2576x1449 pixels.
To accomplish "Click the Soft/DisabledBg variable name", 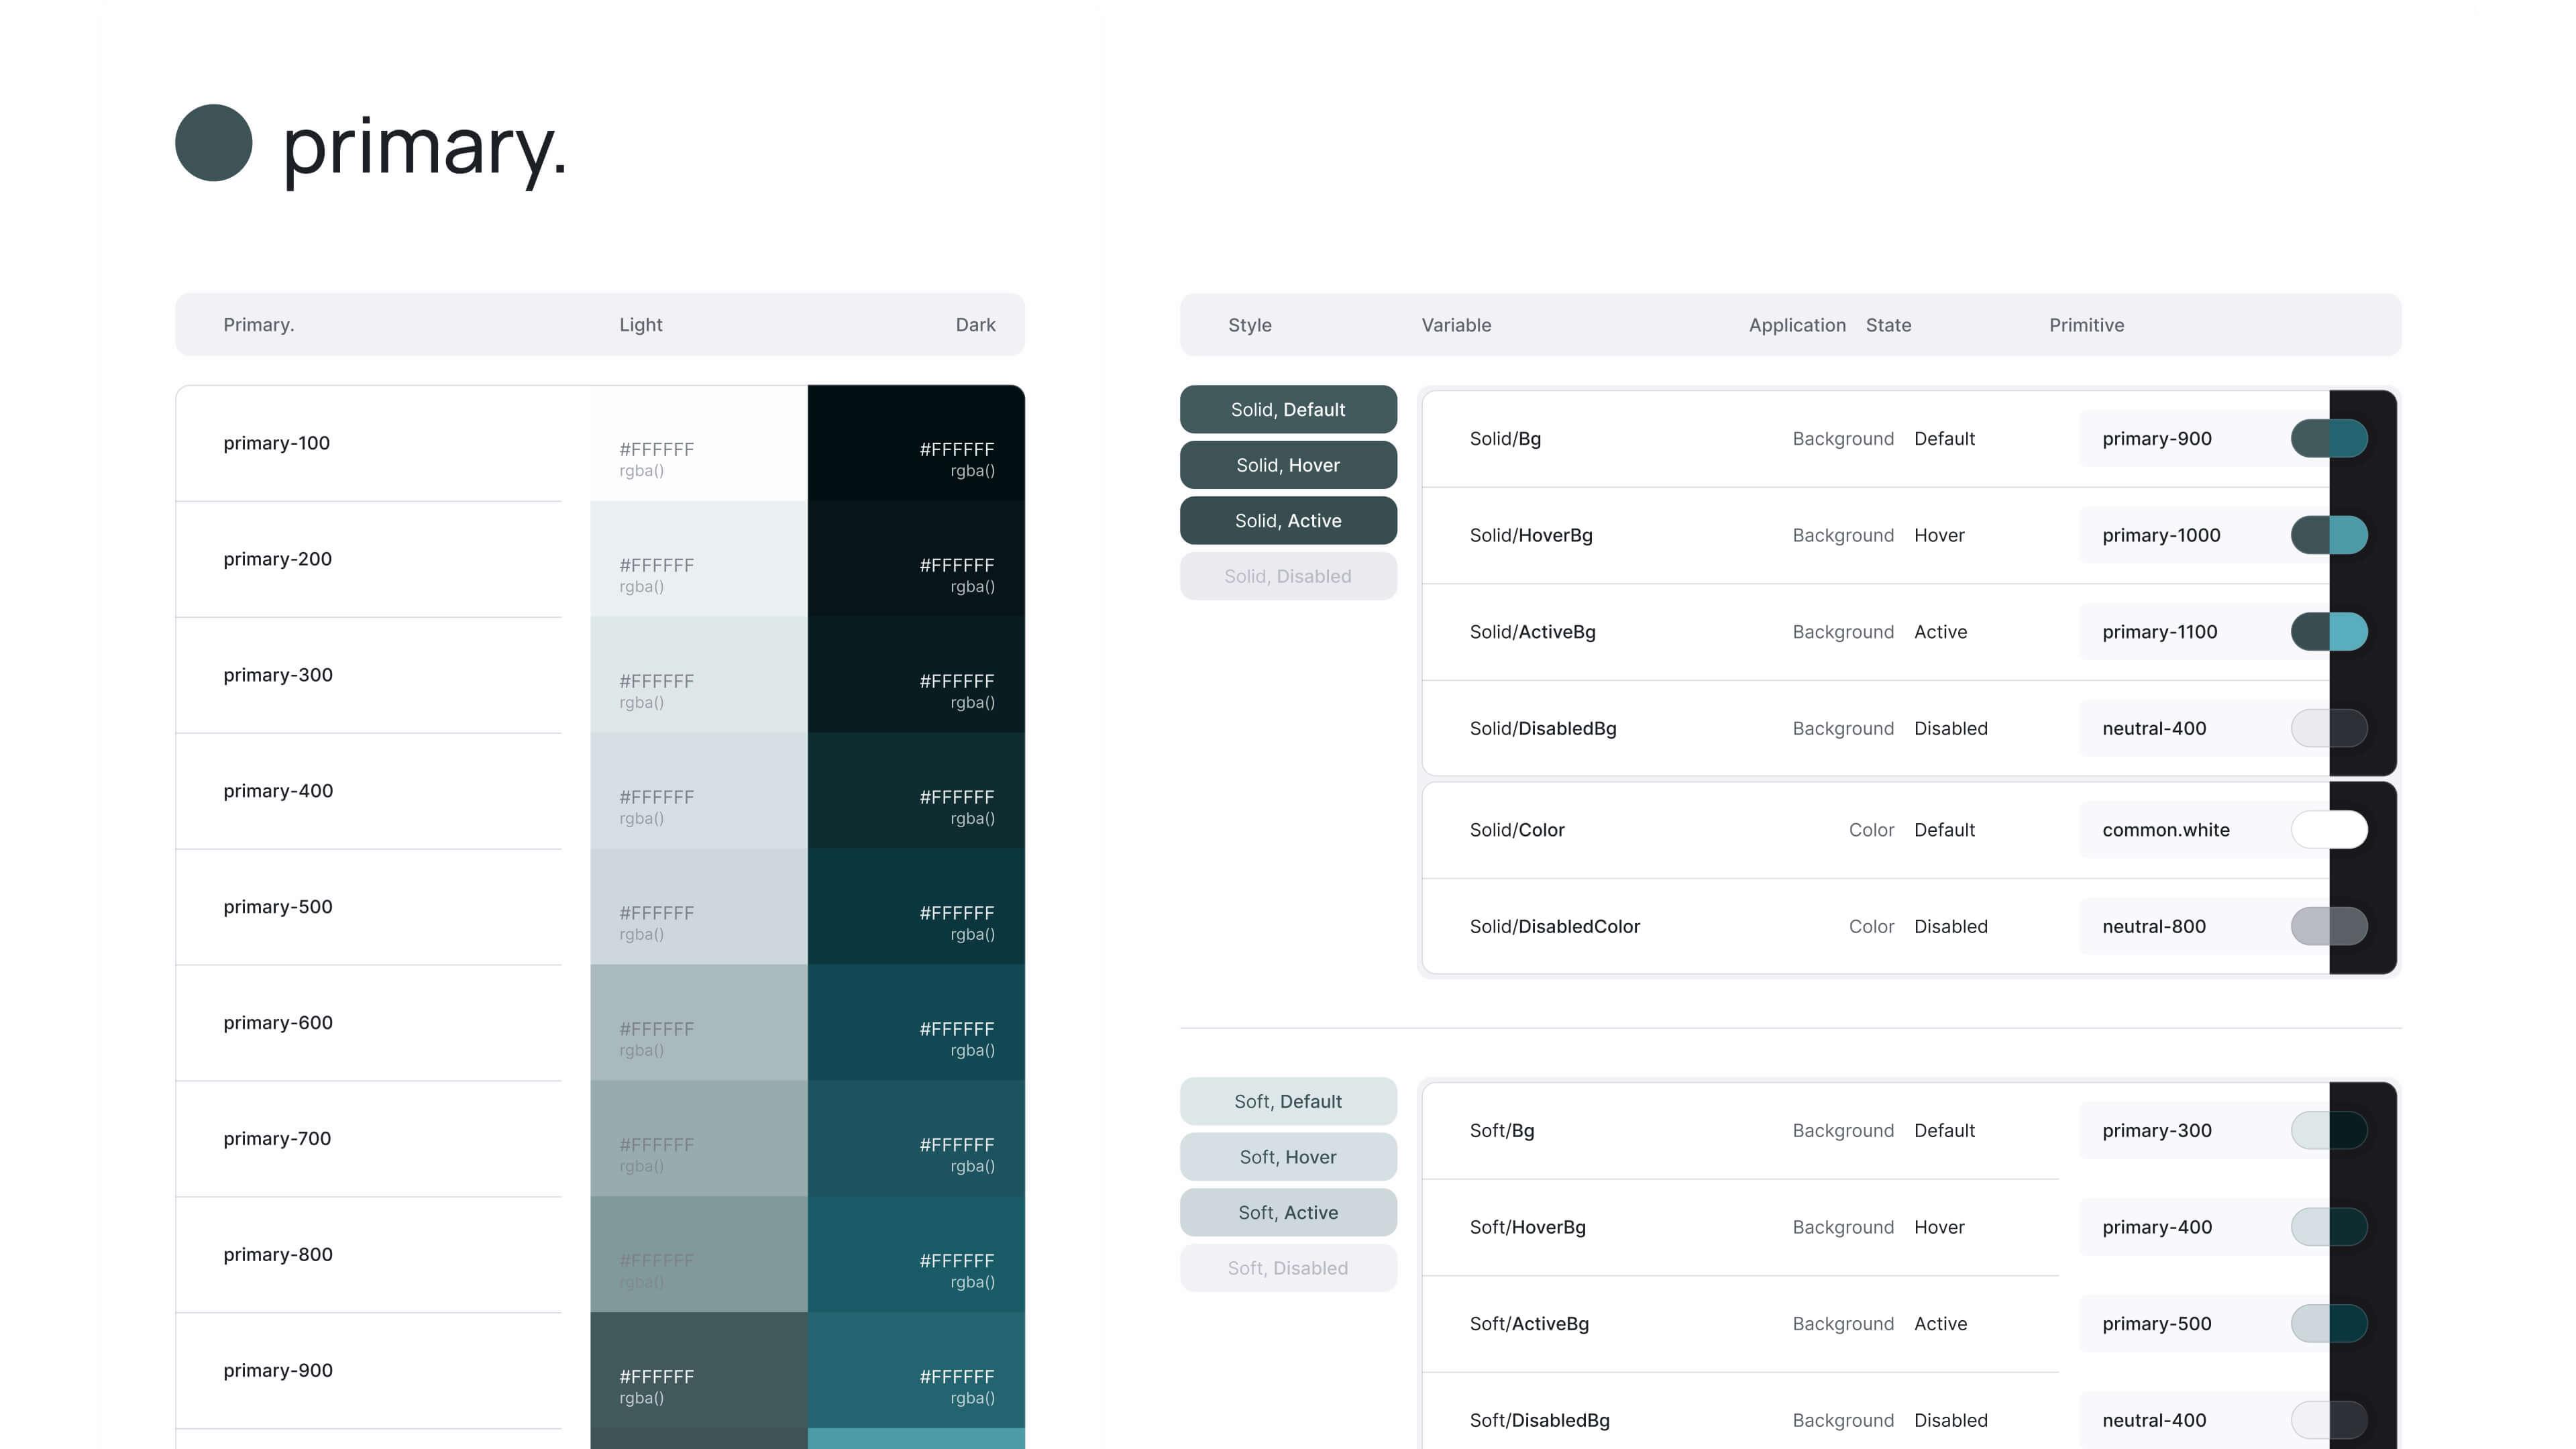I will [1540, 1420].
